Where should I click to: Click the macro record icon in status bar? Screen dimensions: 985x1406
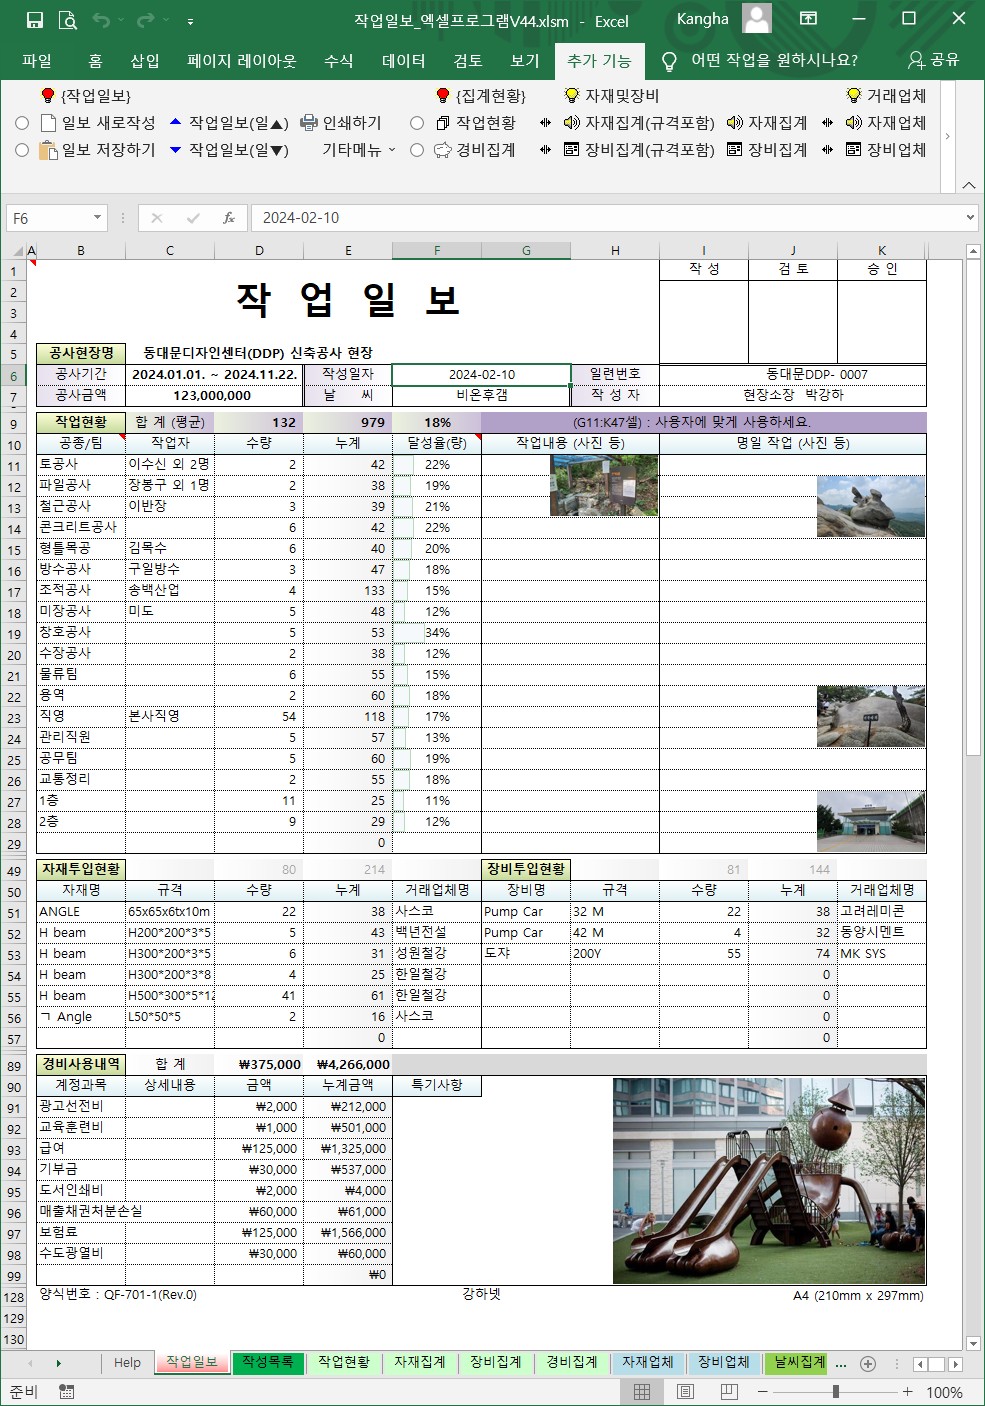click(67, 1392)
